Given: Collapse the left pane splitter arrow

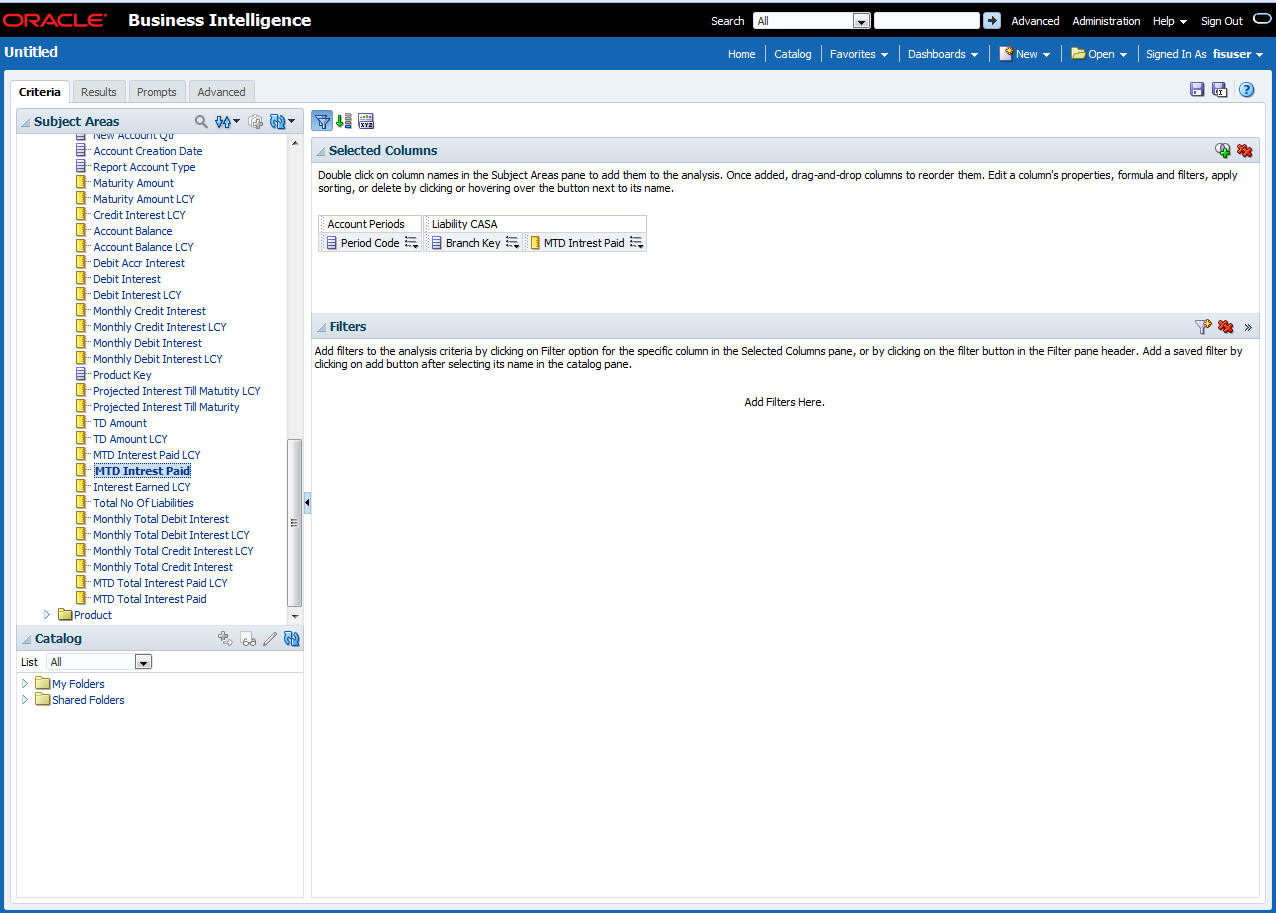Looking at the screenshot, I should click(307, 503).
